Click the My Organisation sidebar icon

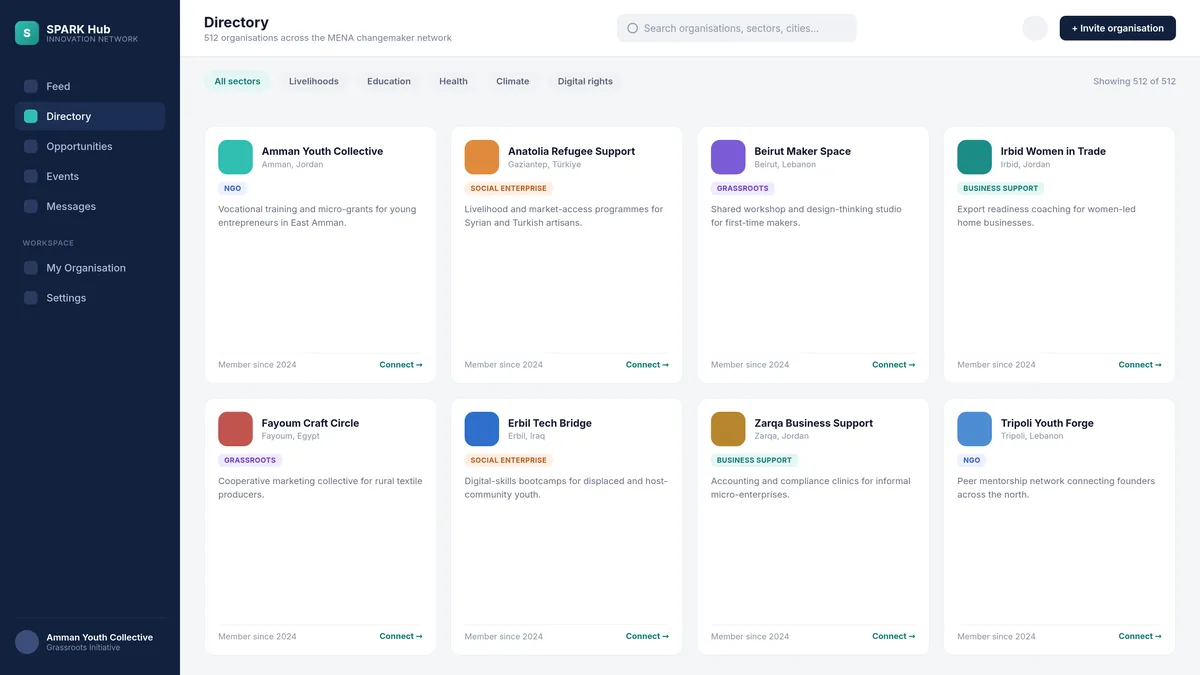tap(31, 268)
